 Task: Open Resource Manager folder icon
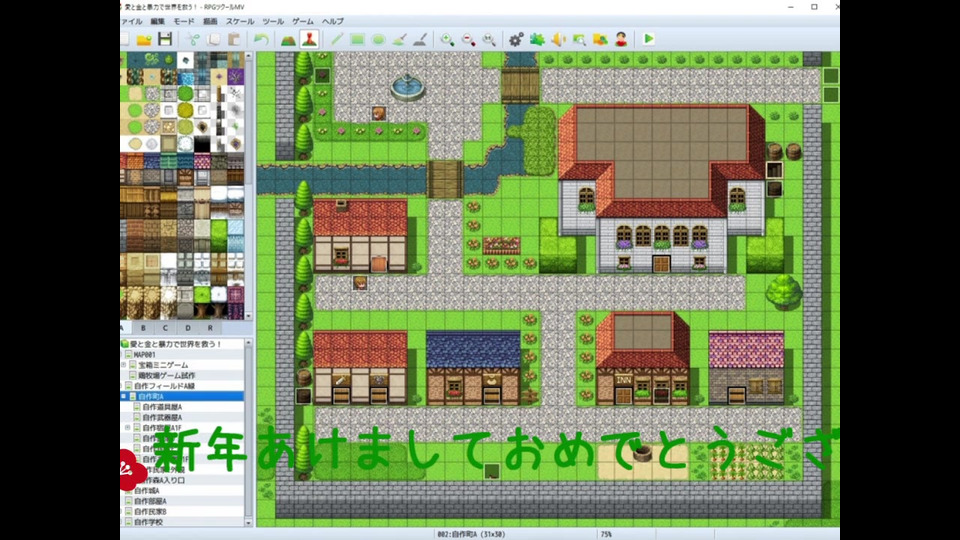[x=600, y=39]
